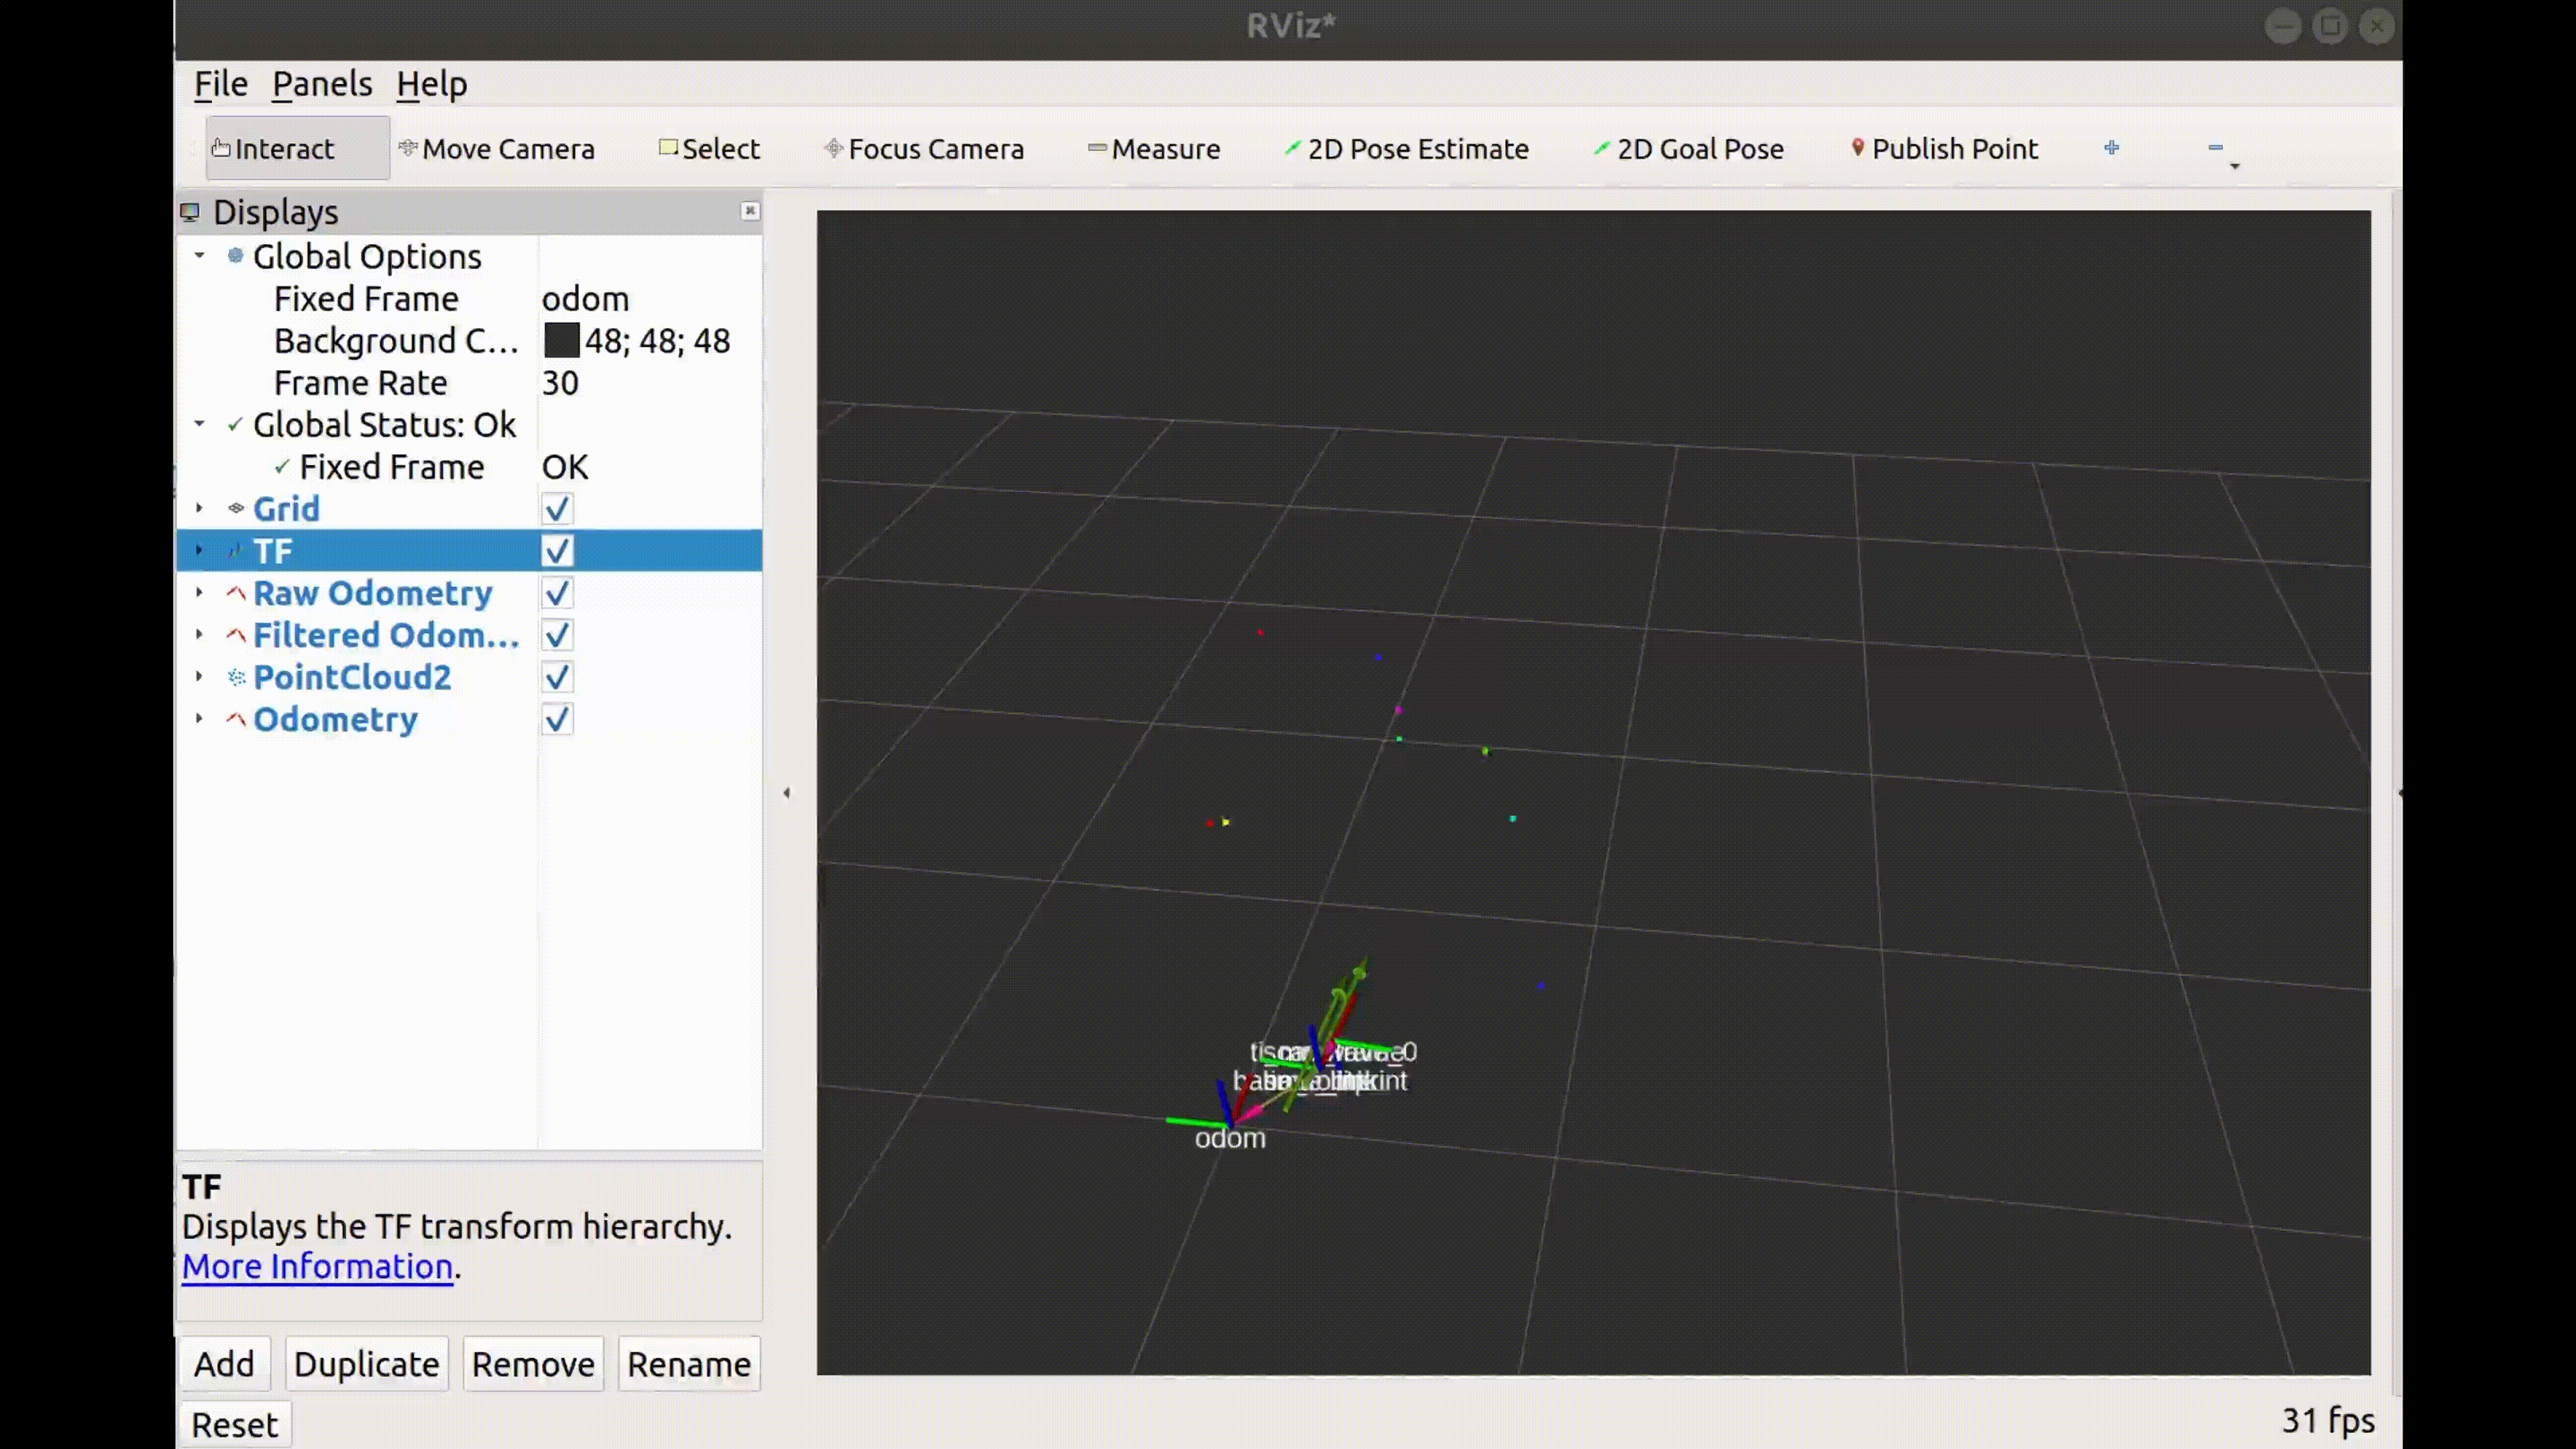Collapse the Global Options section
The image size is (2576, 1449).
(x=199, y=256)
